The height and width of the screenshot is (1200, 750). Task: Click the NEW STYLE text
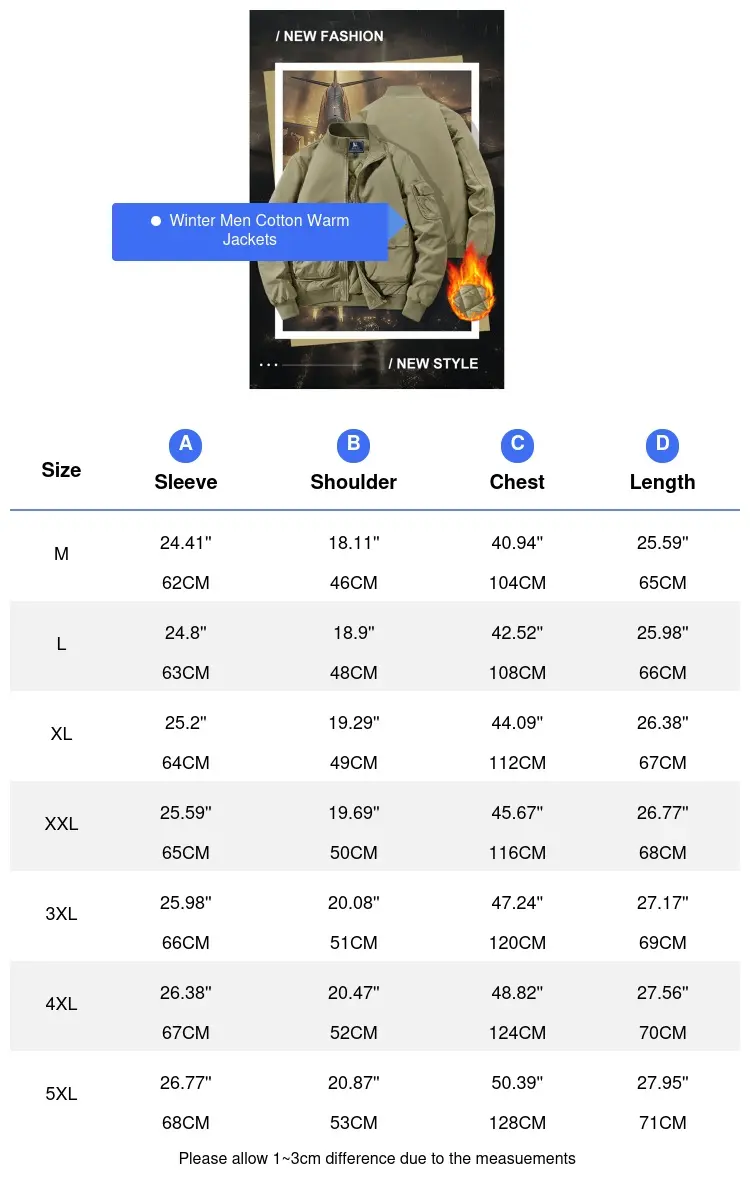pyautogui.click(x=433, y=363)
